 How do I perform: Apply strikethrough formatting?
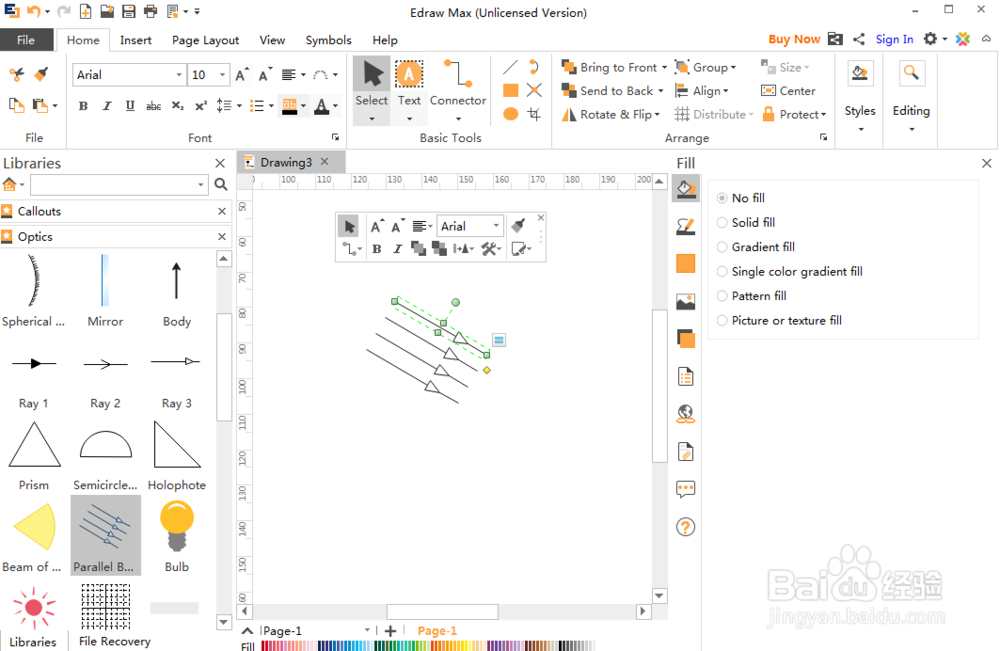[x=154, y=106]
